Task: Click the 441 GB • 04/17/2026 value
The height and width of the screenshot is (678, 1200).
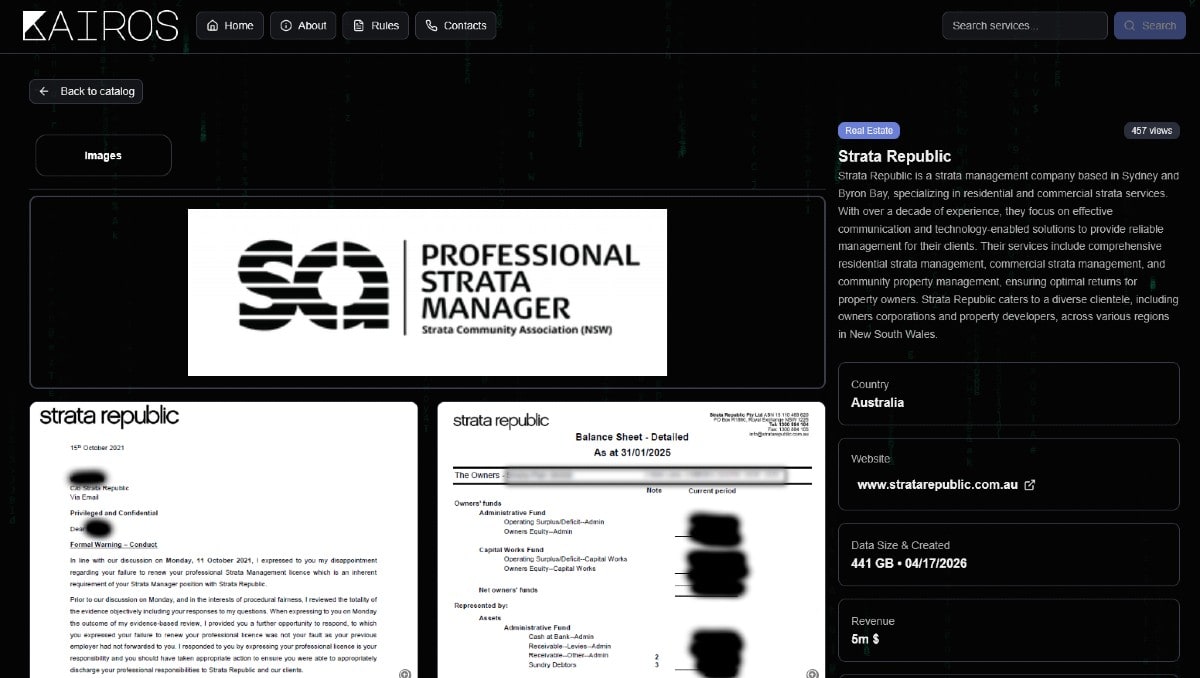Action: pyautogui.click(x=909, y=563)
